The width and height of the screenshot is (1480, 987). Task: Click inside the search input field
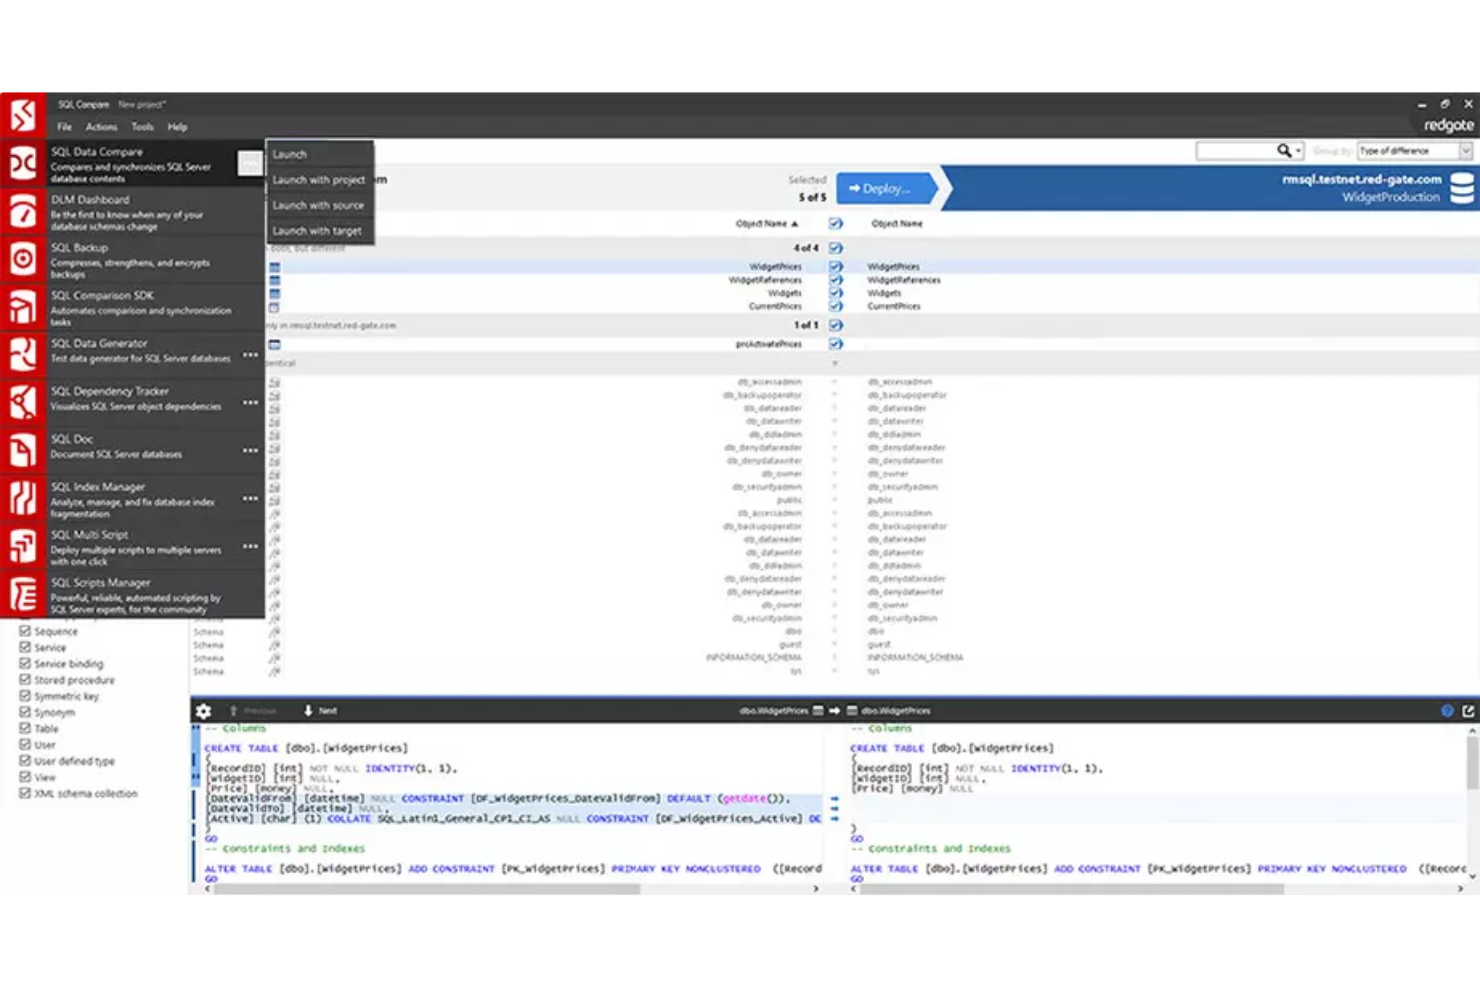1240,150
